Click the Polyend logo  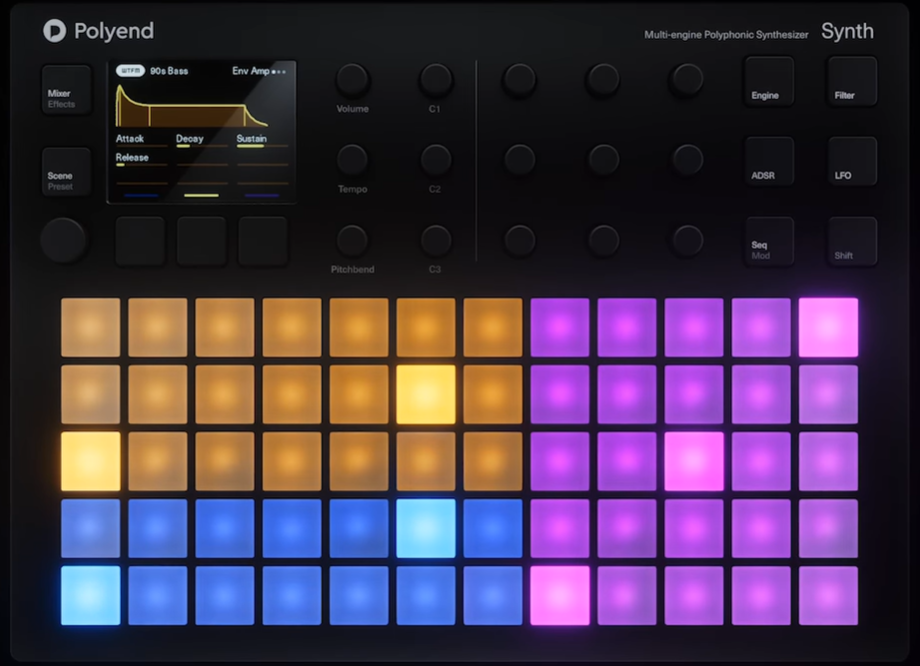point(98,31)
